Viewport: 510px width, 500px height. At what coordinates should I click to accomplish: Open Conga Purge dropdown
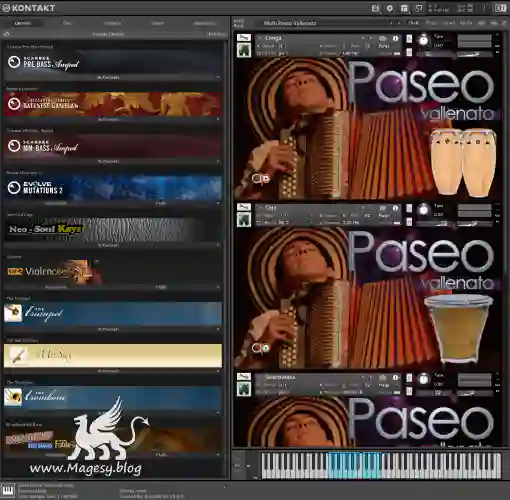(x=384, y=46)
